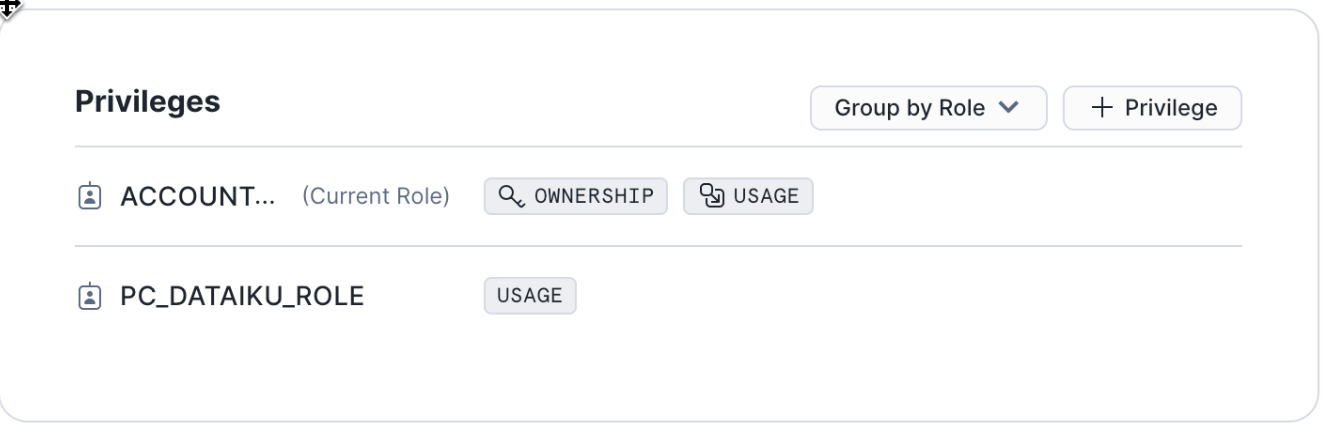Click the plus icon on Privilege button
The height and width of the screenshot is (430, 1322).
coord(1102,108)
